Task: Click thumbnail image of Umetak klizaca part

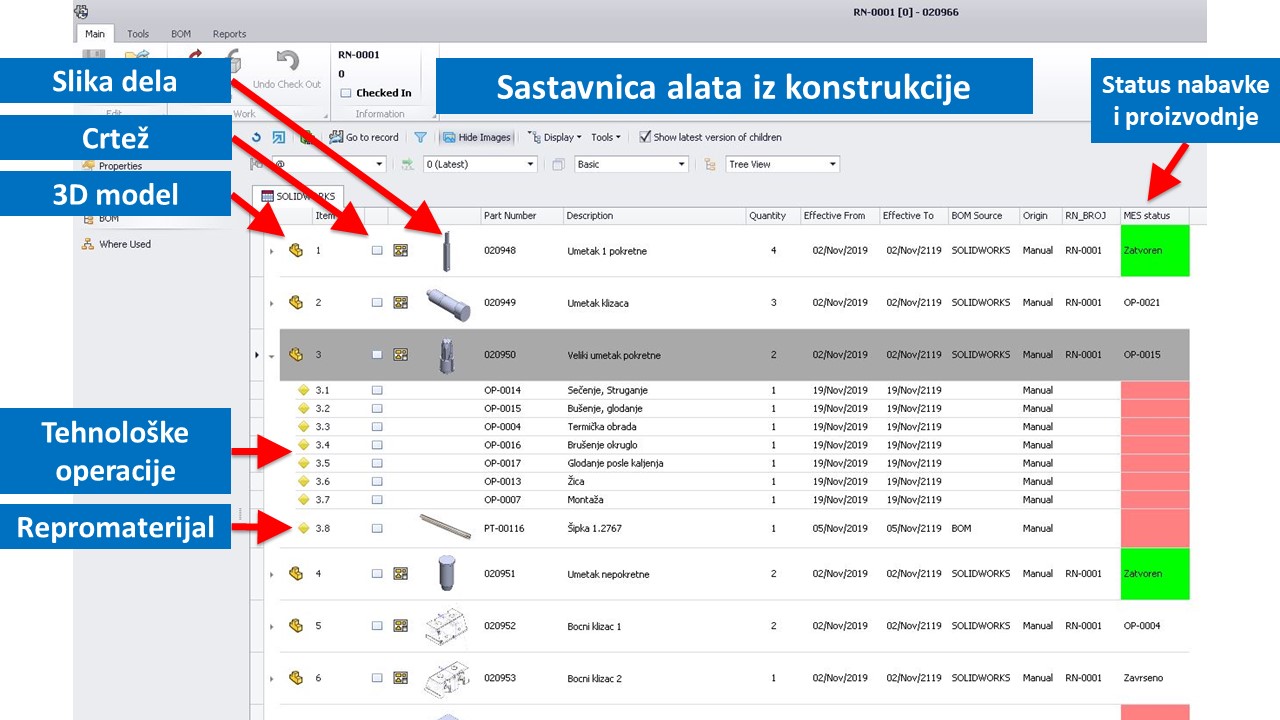Action: point(446,302)
